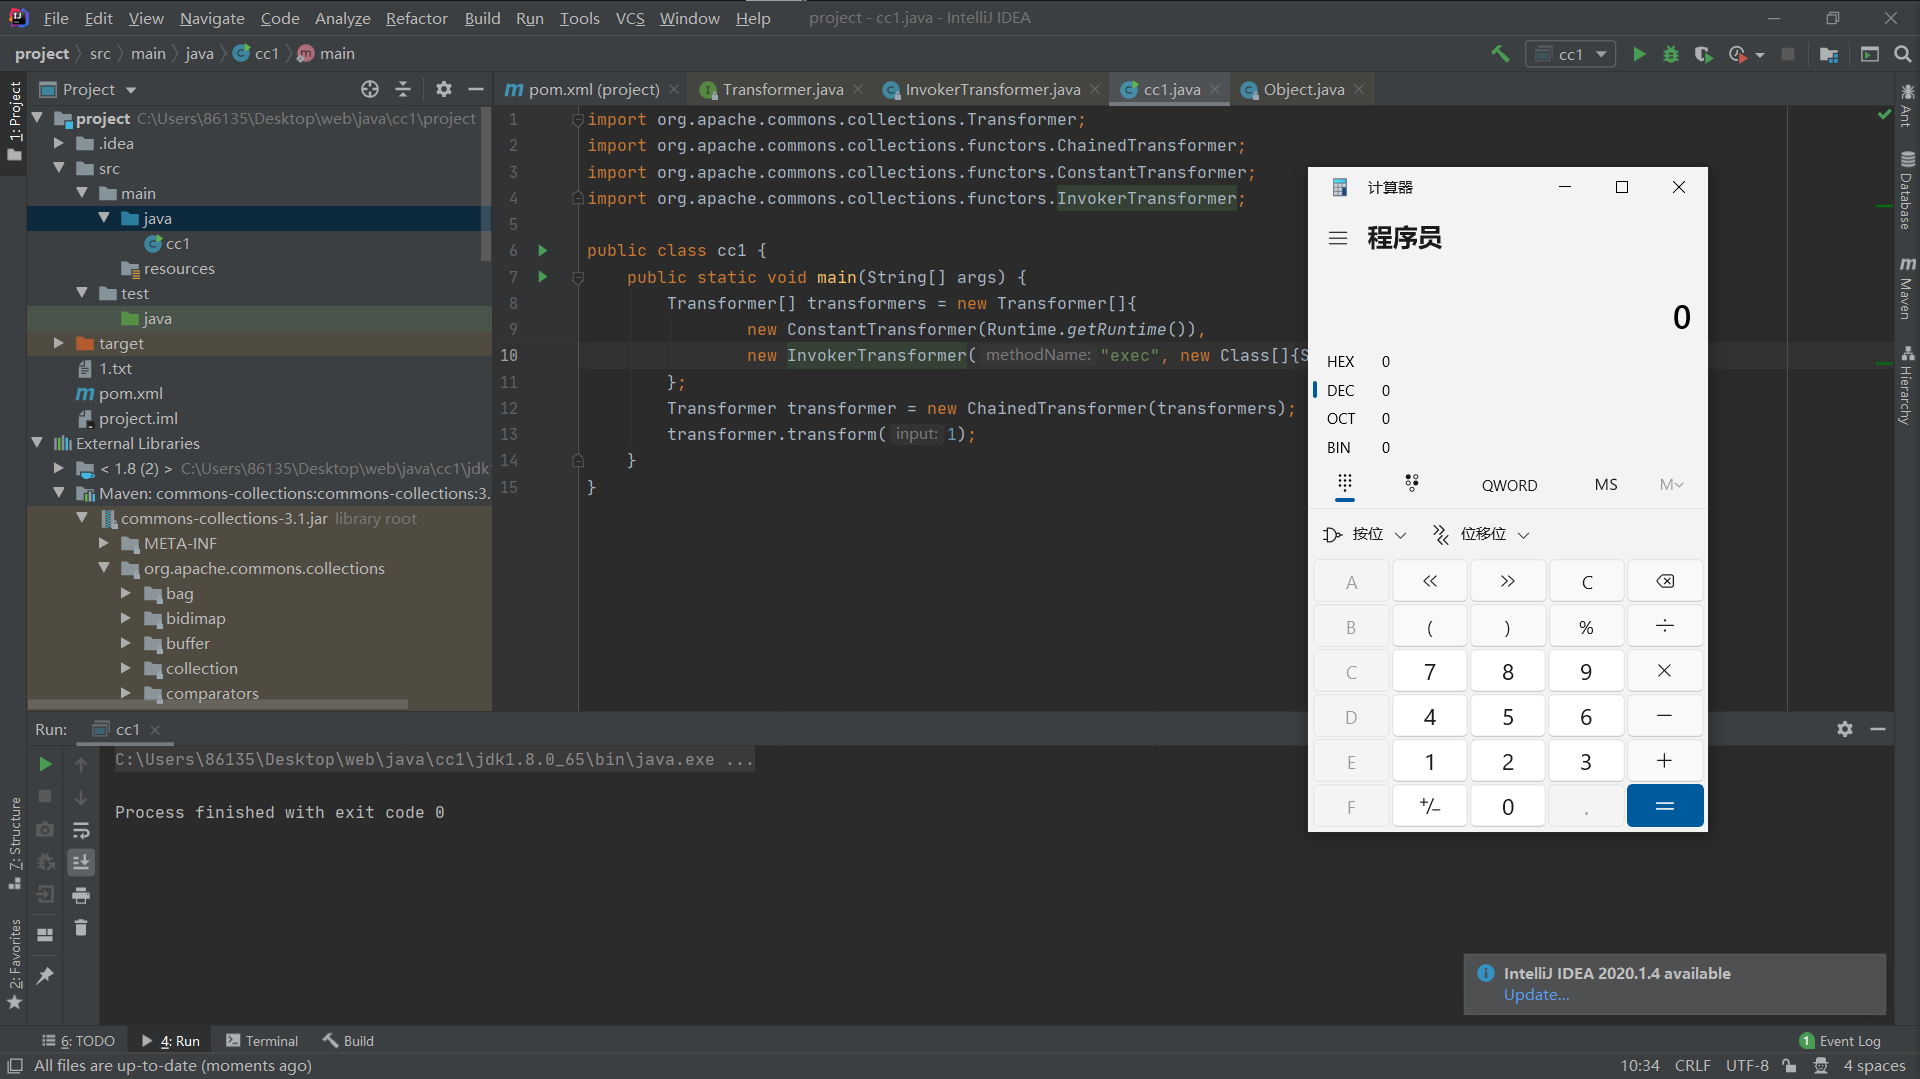
Task: Click calculator MS memory store
Action: 1606,485
